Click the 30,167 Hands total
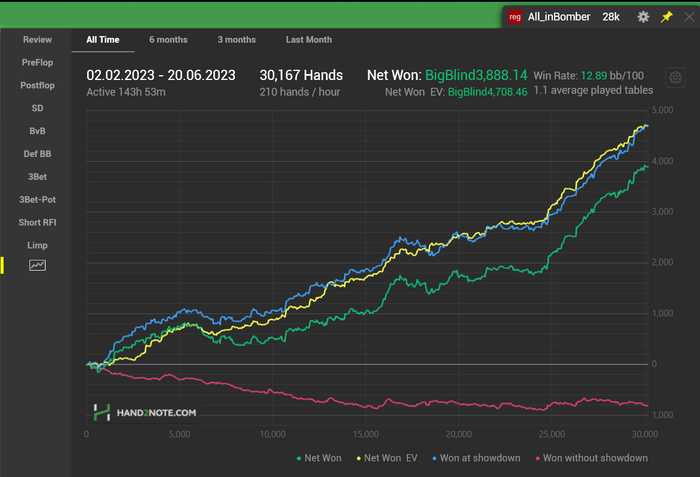 301,75
